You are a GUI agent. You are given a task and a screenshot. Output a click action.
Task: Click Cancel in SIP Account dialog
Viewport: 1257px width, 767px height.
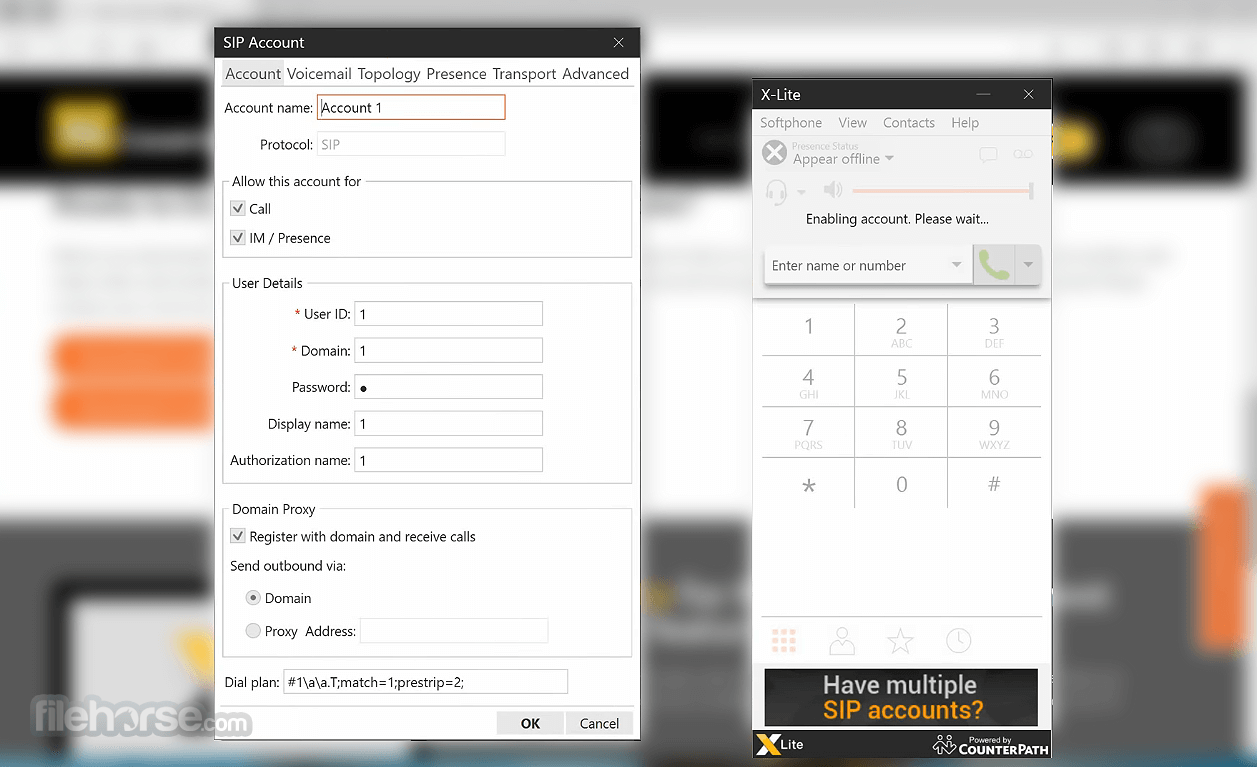click(x=599, y=723)
